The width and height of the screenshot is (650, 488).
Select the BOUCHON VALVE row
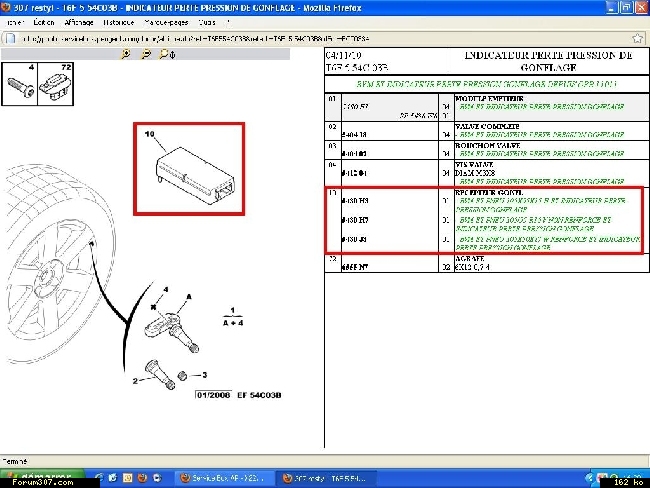[487, 149]
